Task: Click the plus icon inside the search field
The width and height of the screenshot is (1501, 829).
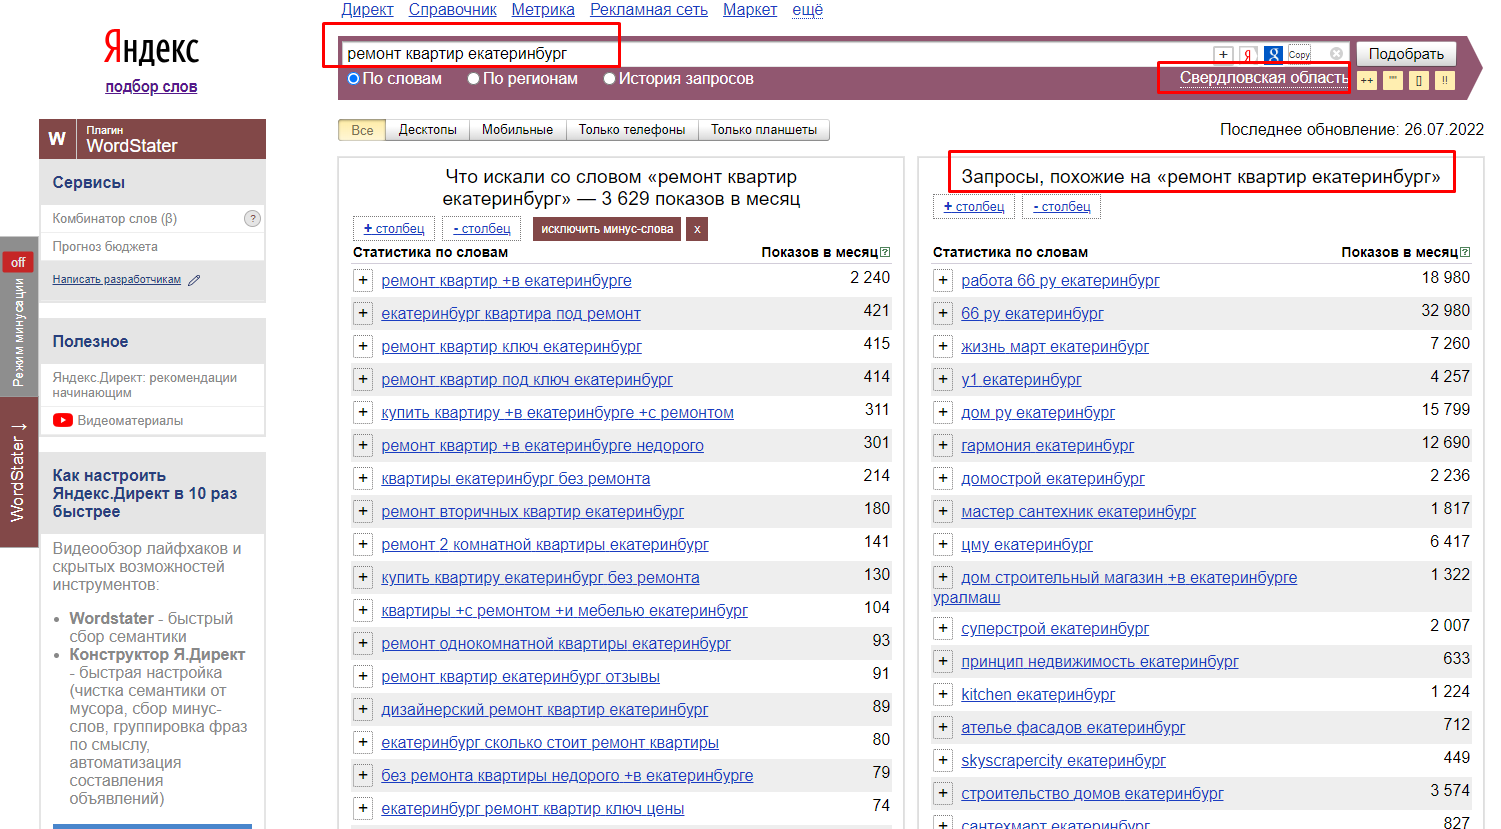Action: [x=1223, y=54]
